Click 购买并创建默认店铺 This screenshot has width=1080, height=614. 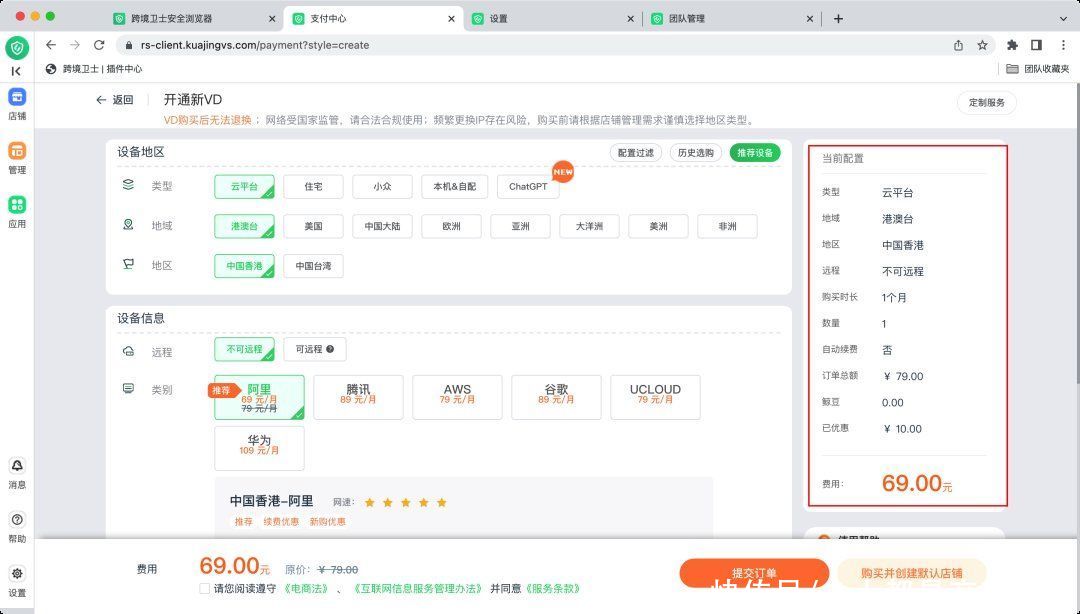[x=912, y=573]
